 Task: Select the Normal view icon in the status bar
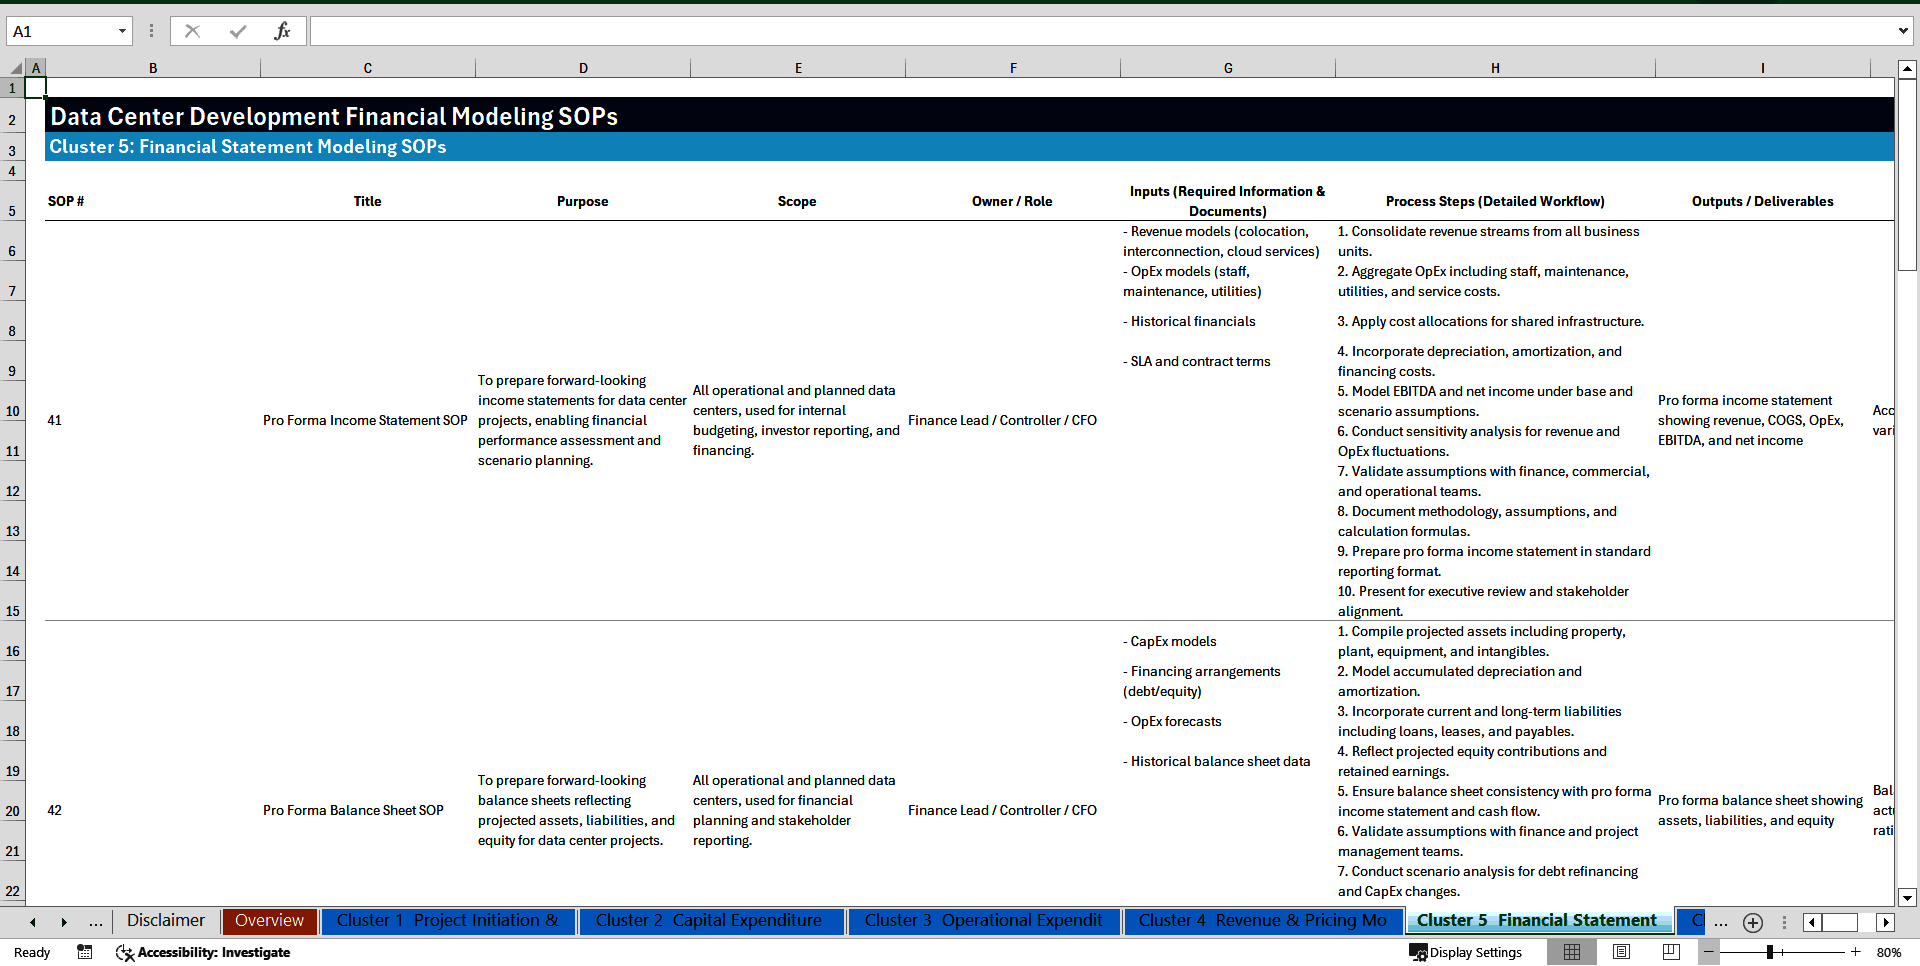1572,952
